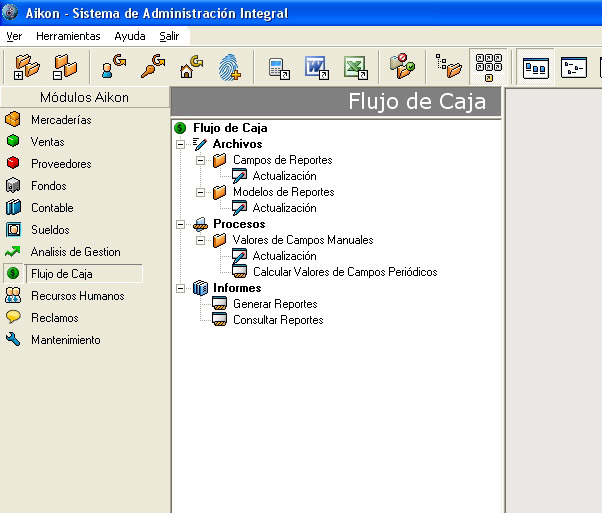Open Consultar Reportes item
This screenshot has width=602, height=517.
point(278,320)
